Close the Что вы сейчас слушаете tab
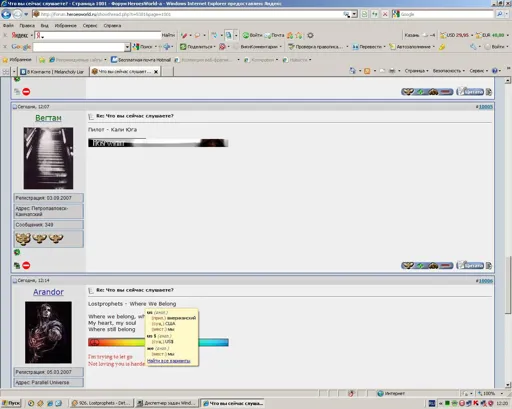This screenshot has width=512, height=409. click(x=156, y=72)
